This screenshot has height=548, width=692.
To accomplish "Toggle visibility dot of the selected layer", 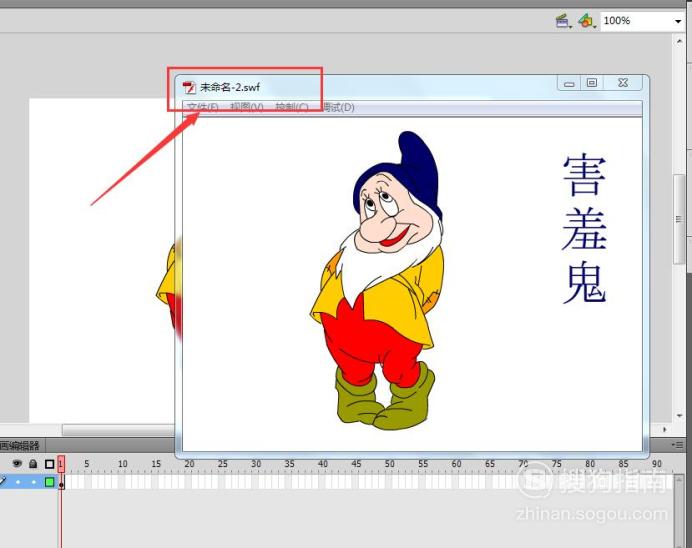I will [18, 482].
